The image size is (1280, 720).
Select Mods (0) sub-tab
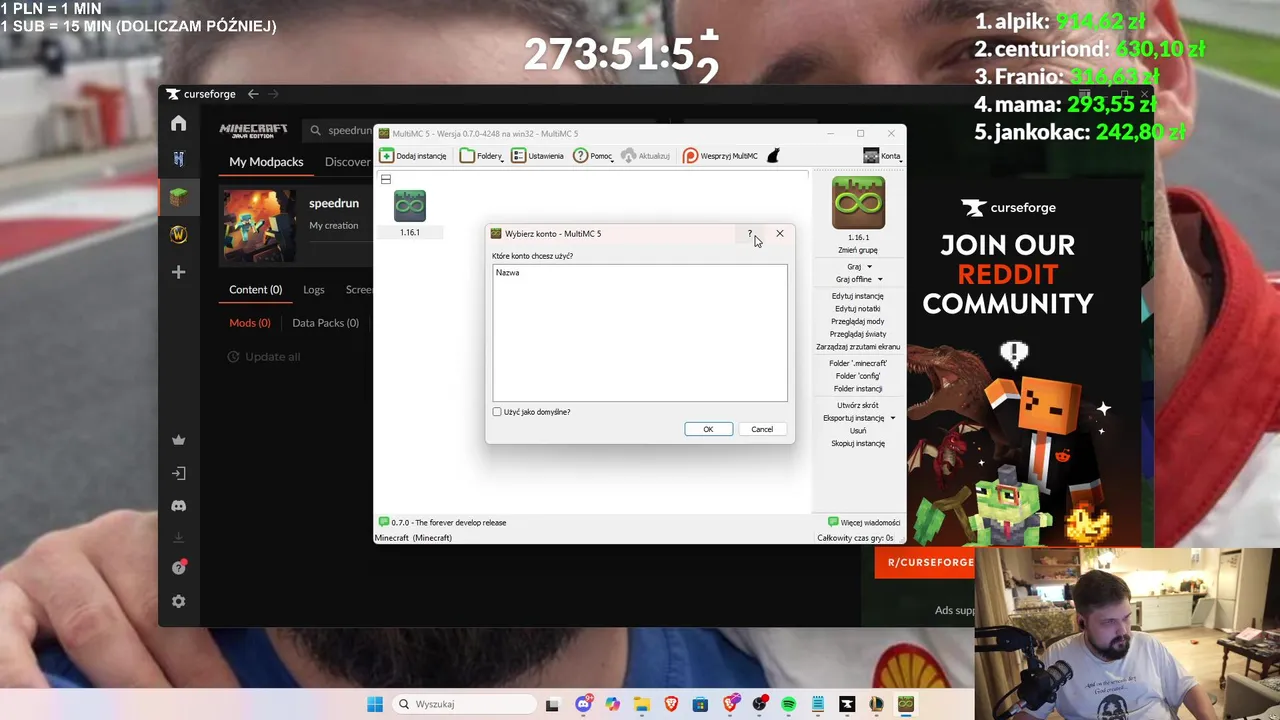coord(250,323)
